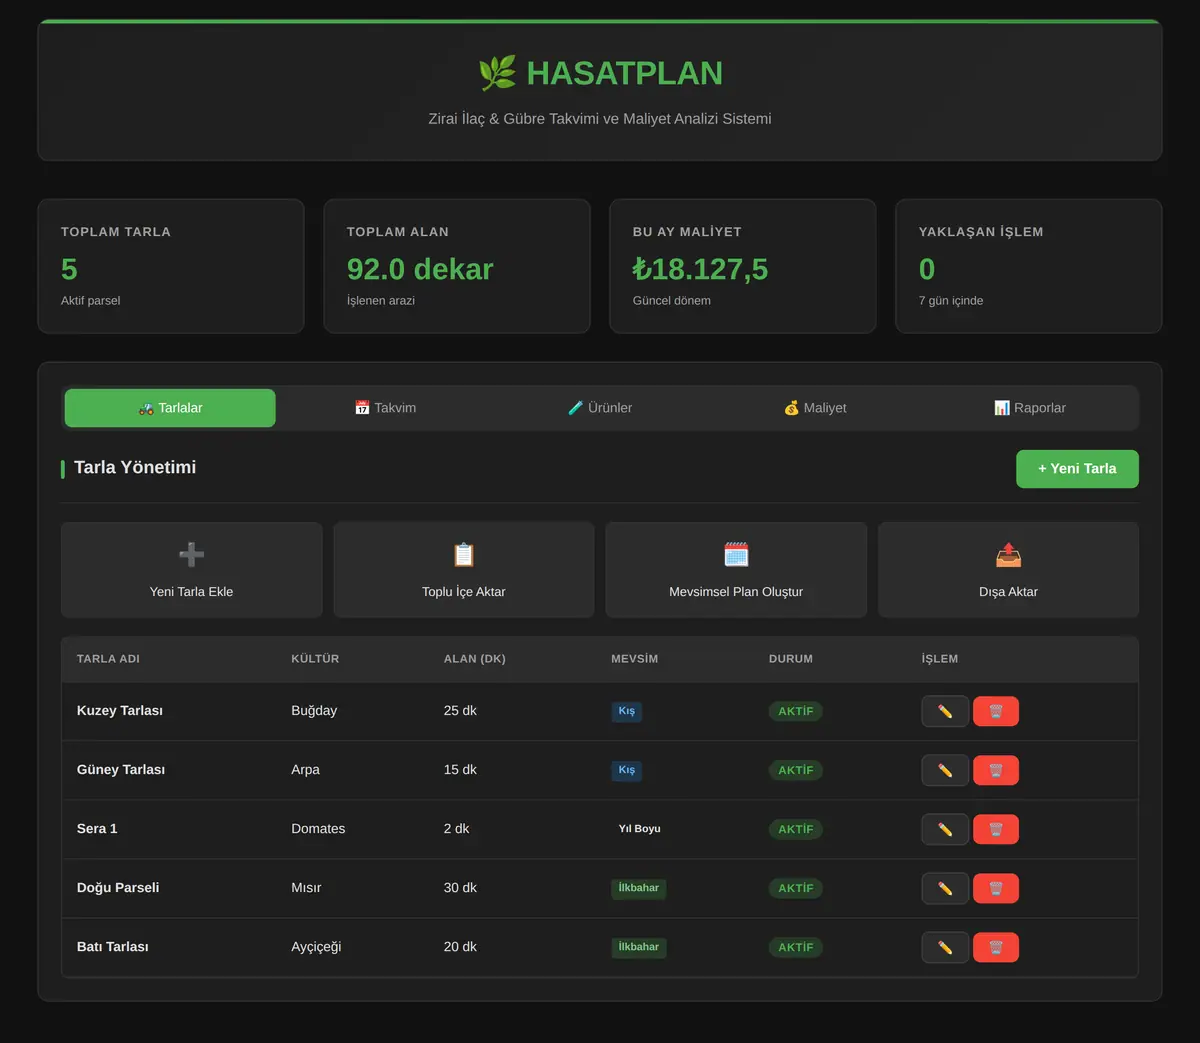This screenshot has height=1043, width=1200.
Task: Delete Doğu Parseli with trash icon
Action: (x=996, y=889)
